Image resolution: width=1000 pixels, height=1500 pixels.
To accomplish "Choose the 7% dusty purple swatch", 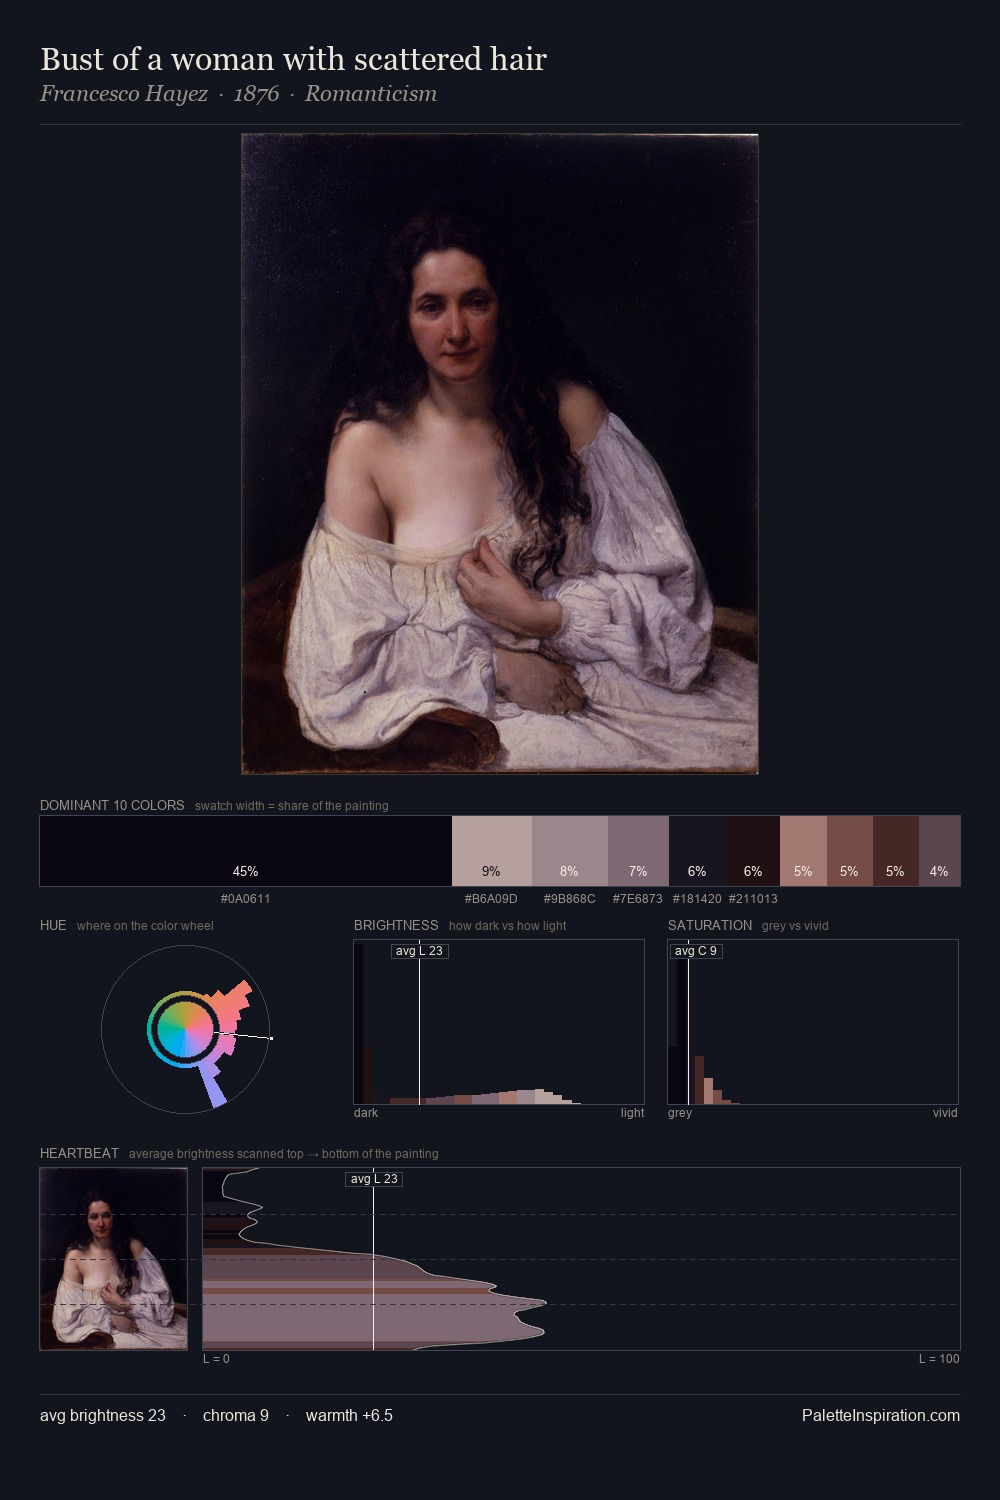I will pos(638,851).
